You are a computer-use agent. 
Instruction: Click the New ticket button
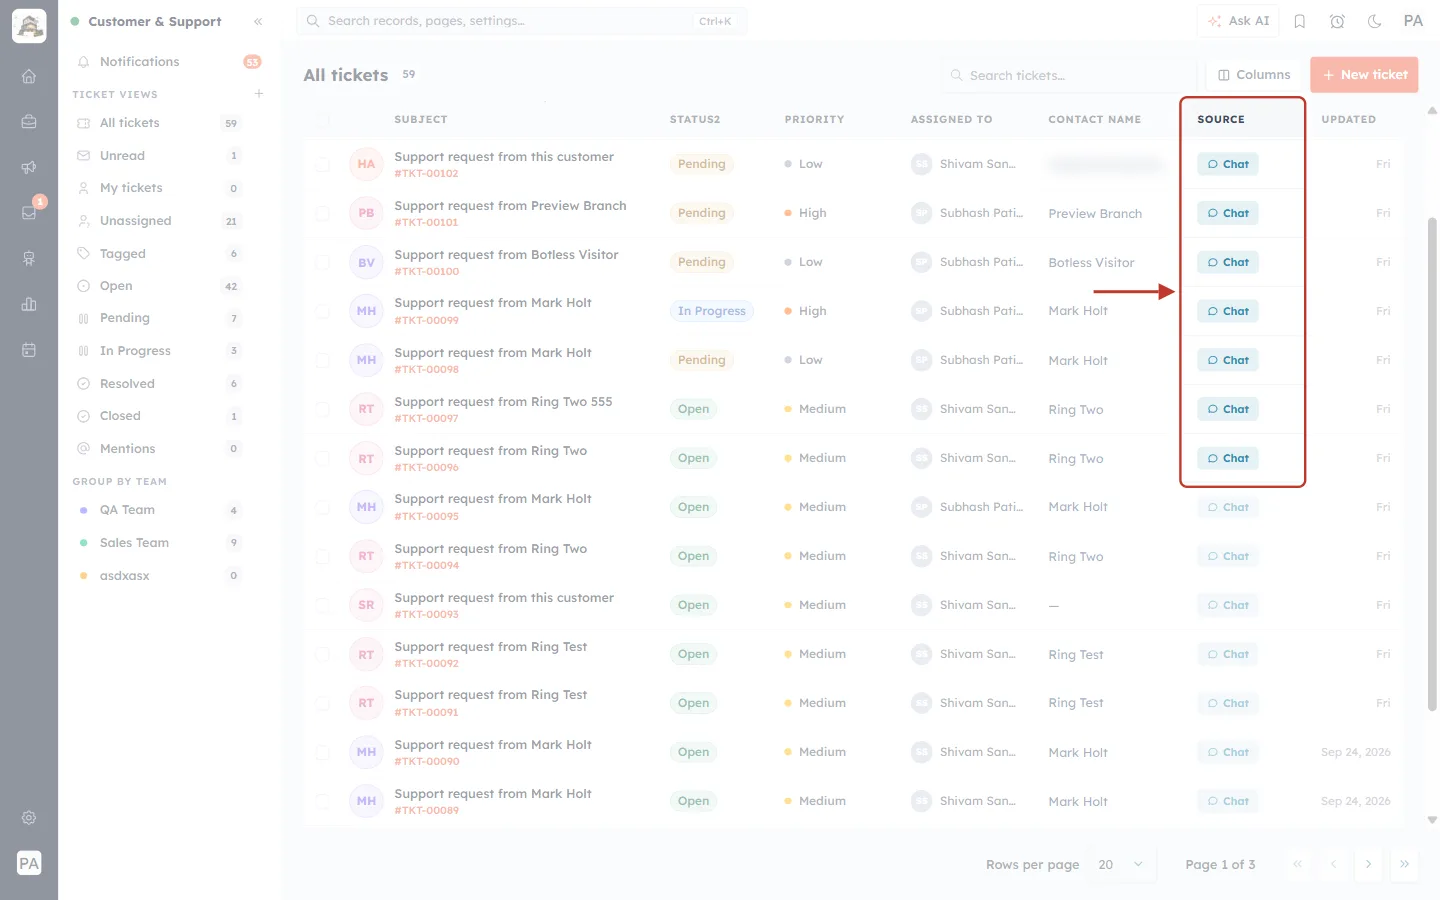[x=1364, y=75]
